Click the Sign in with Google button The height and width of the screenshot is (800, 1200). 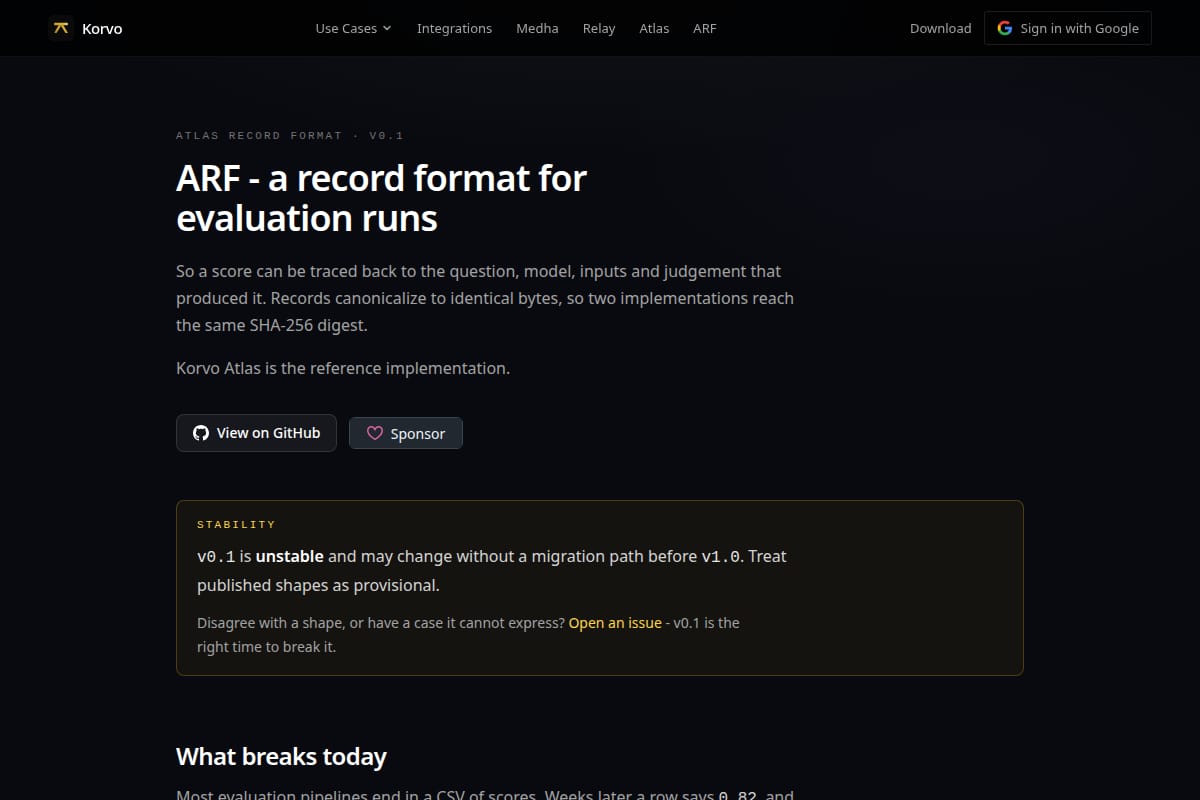(x=1068, y=28)
